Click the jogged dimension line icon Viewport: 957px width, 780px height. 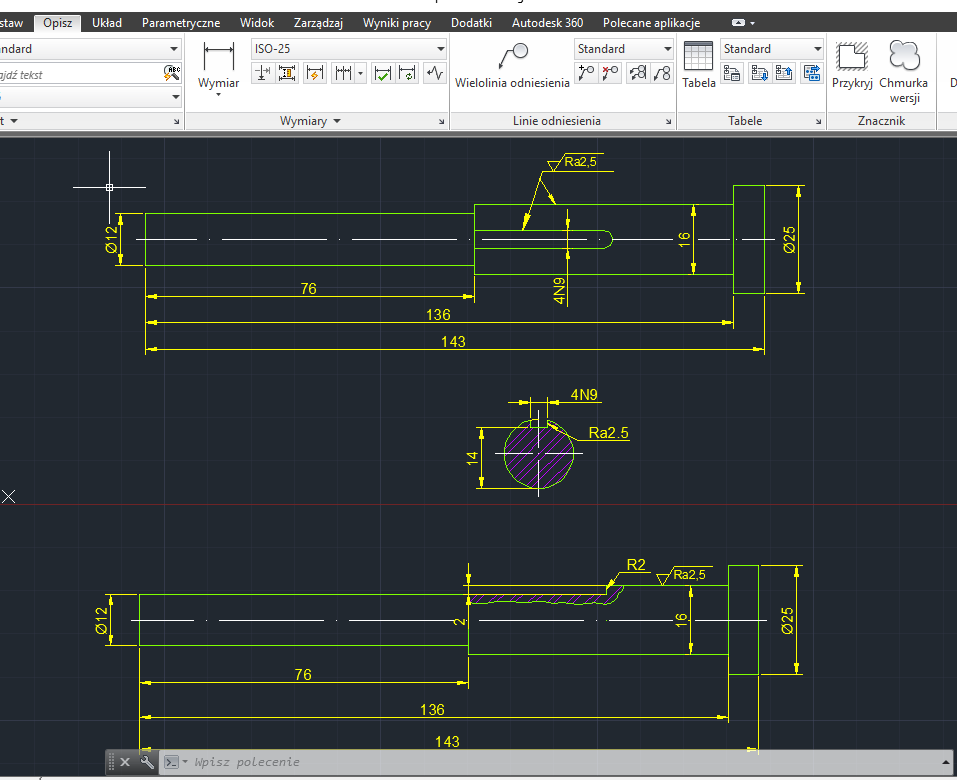point(435,73)
